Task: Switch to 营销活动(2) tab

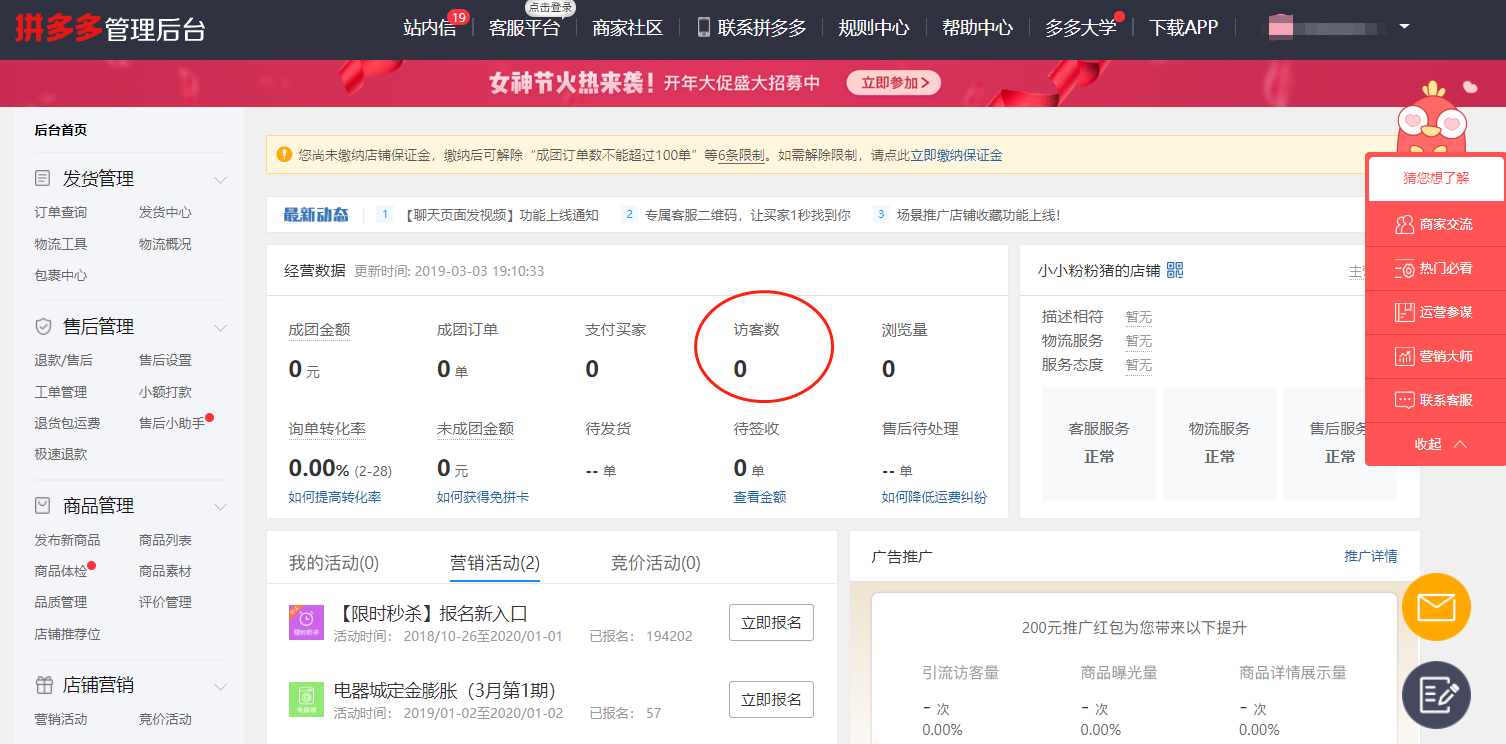Action: coord(495,563)
